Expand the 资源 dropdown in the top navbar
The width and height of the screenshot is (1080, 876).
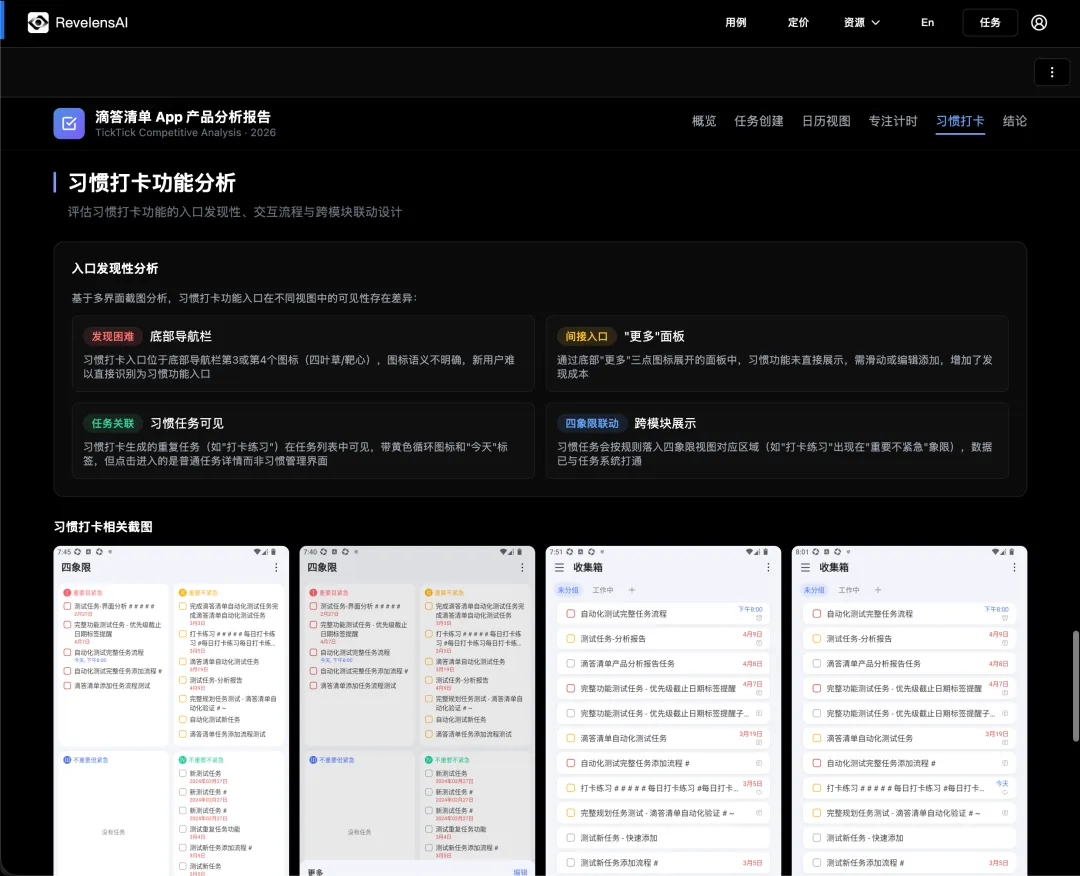pos(862,23)
